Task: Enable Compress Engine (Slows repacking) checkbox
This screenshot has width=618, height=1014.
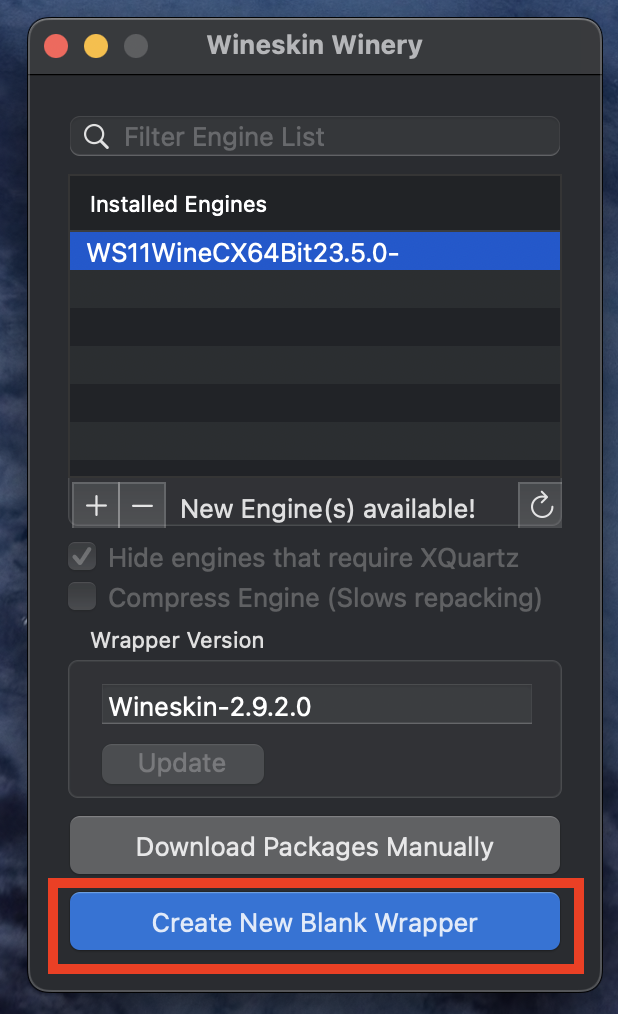Action: 83,597
